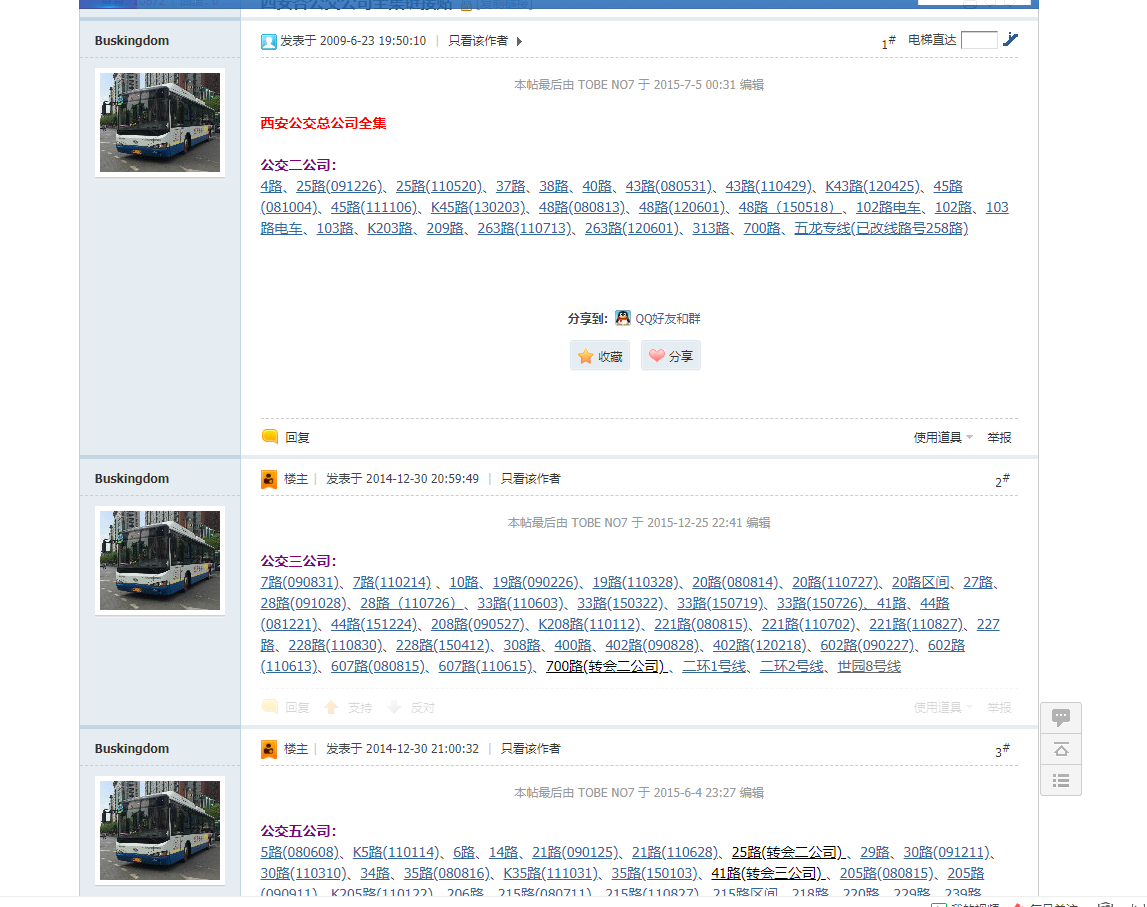
Task: Open the 37路 route link
Action: point(511,186)
